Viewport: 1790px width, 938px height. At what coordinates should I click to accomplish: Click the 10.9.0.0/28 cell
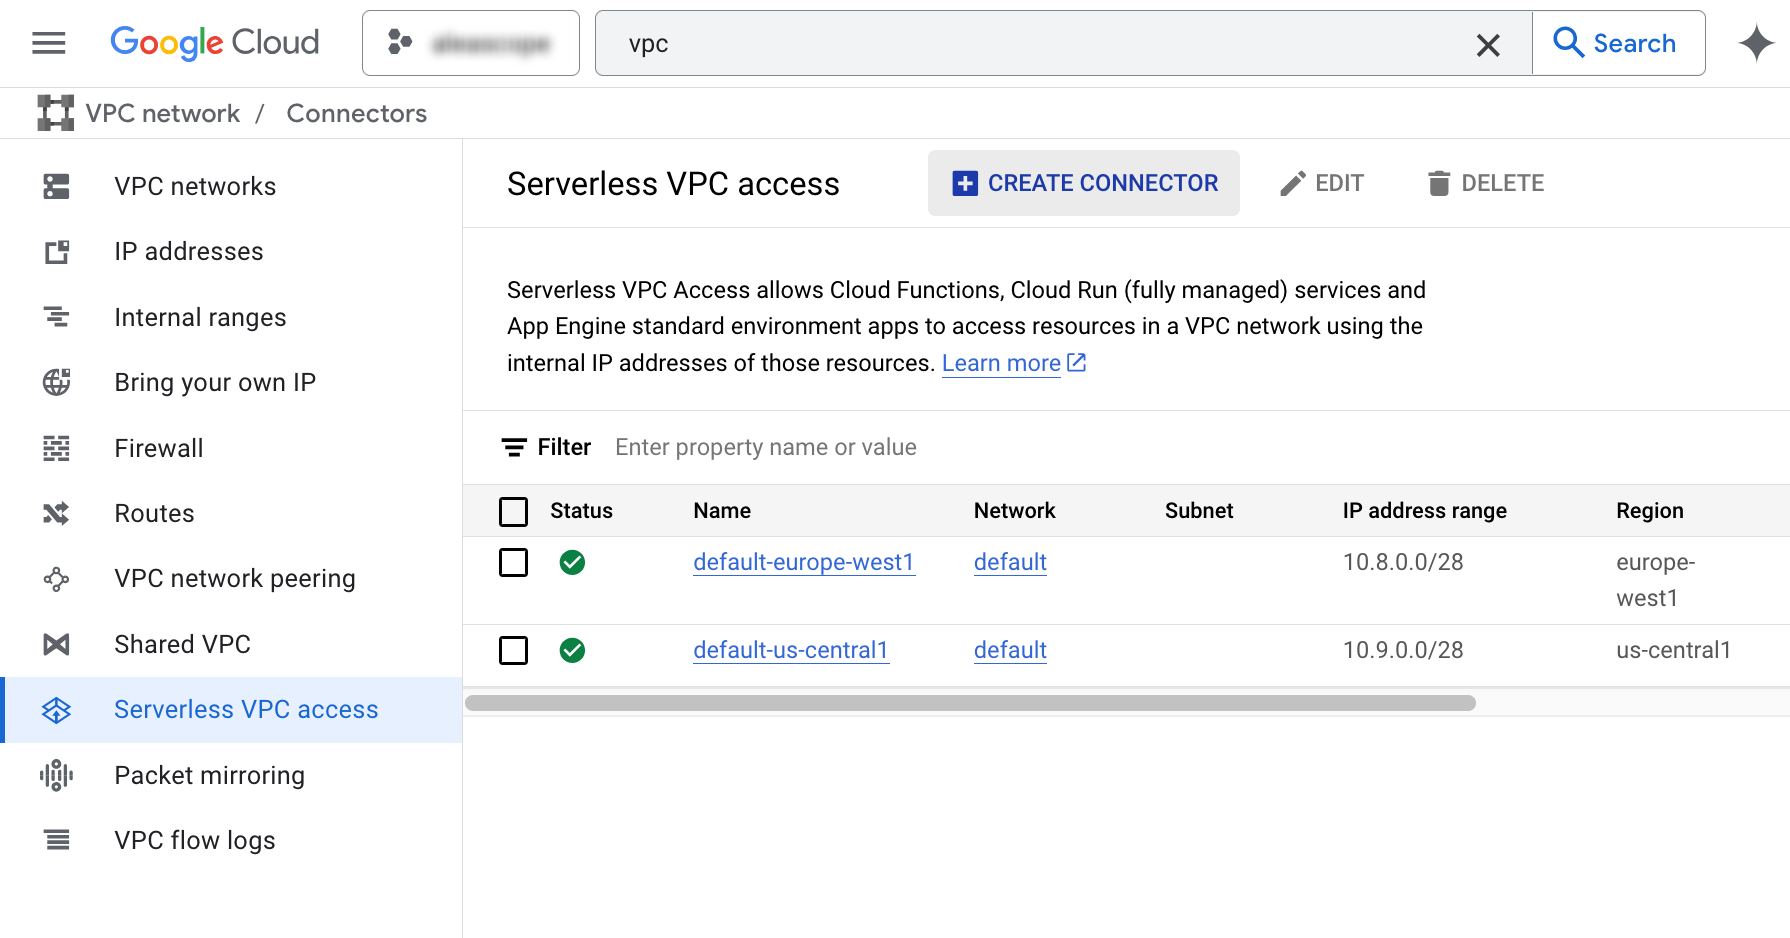[1403, 650]
